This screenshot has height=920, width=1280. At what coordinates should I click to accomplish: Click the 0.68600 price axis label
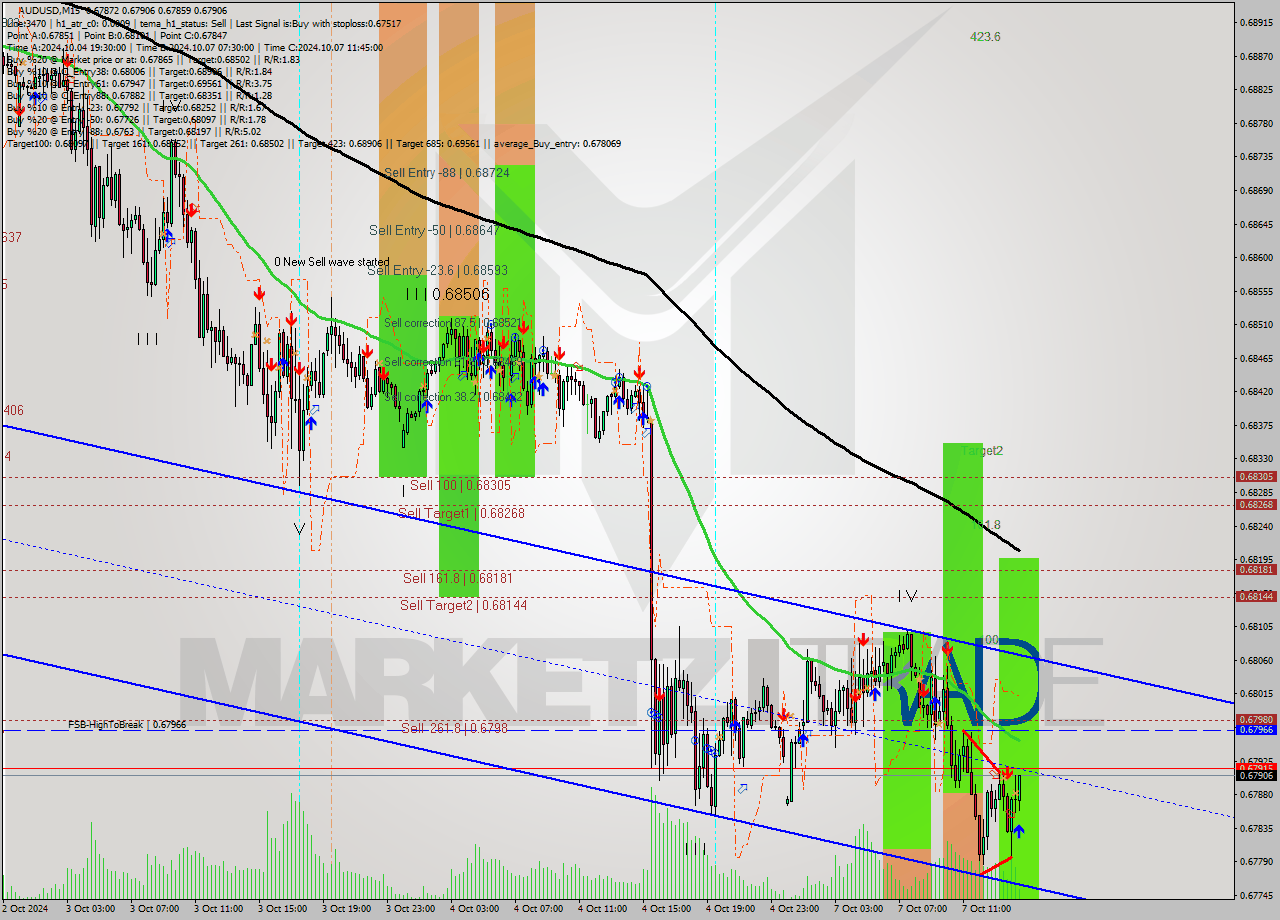click(x=1256, y=258)
